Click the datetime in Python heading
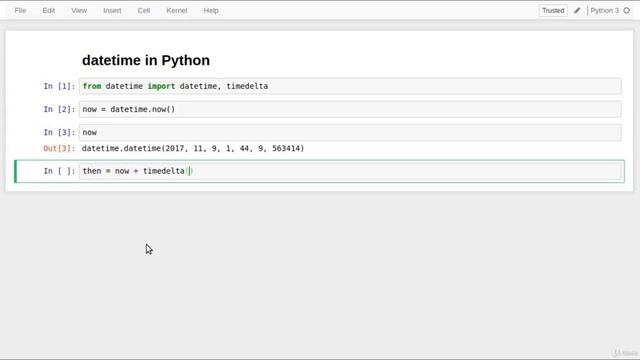640x360 pixels. 146,60
